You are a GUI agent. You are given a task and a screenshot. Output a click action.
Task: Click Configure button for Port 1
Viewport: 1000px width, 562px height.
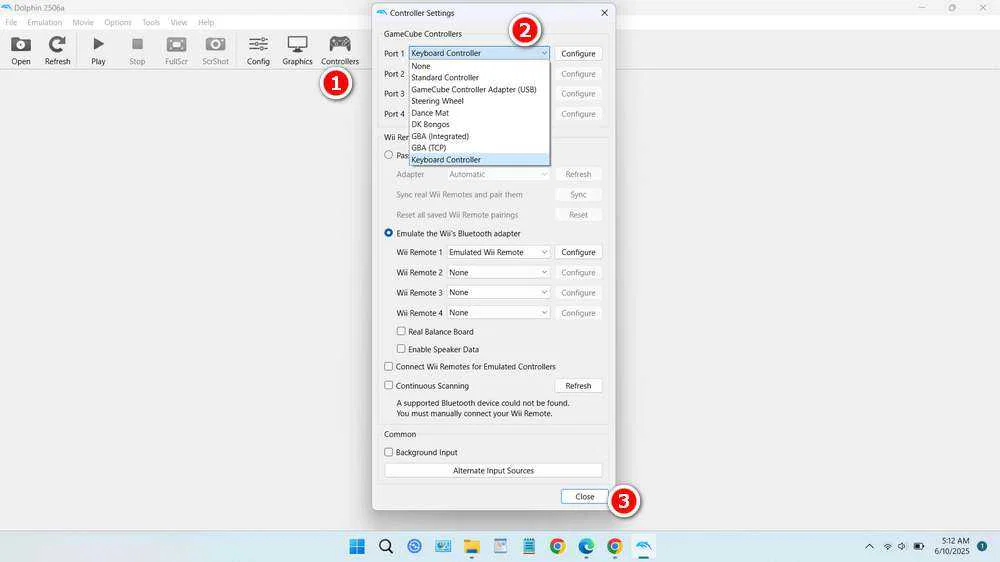tap(578, 54)
